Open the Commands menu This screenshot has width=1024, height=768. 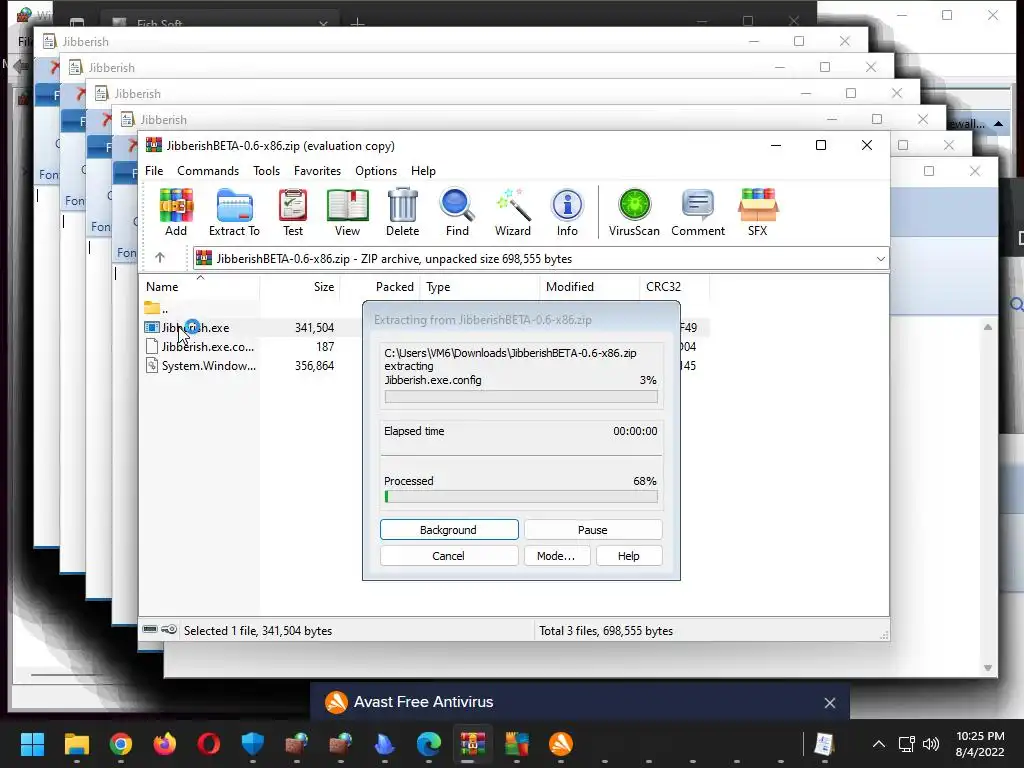208,170
